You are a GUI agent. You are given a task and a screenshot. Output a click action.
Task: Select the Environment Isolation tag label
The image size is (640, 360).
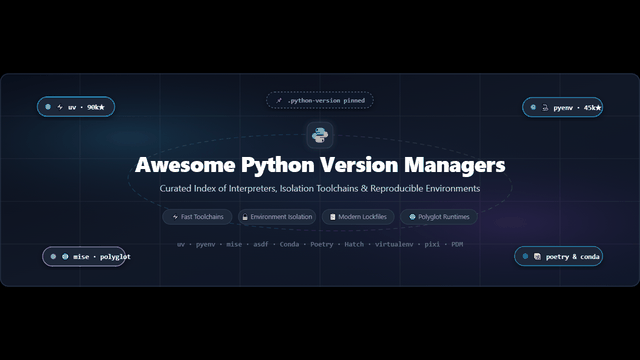click(x=281, y=217)
